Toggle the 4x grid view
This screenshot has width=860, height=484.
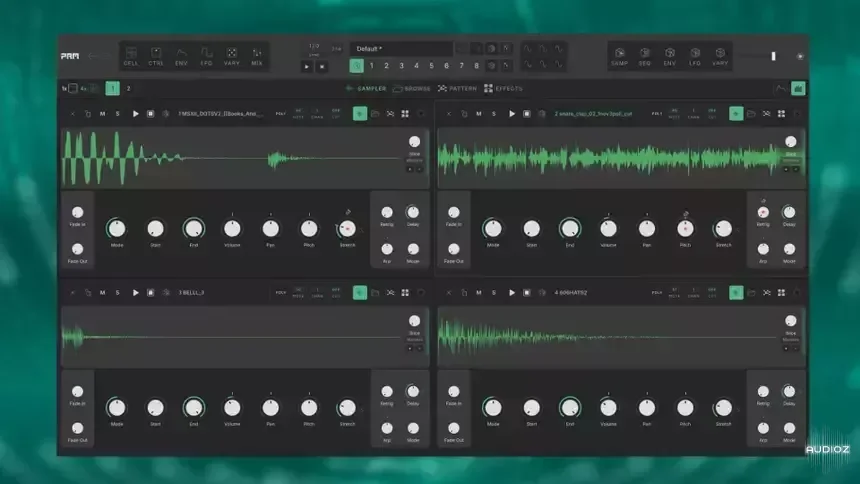(x=89, y=88)
